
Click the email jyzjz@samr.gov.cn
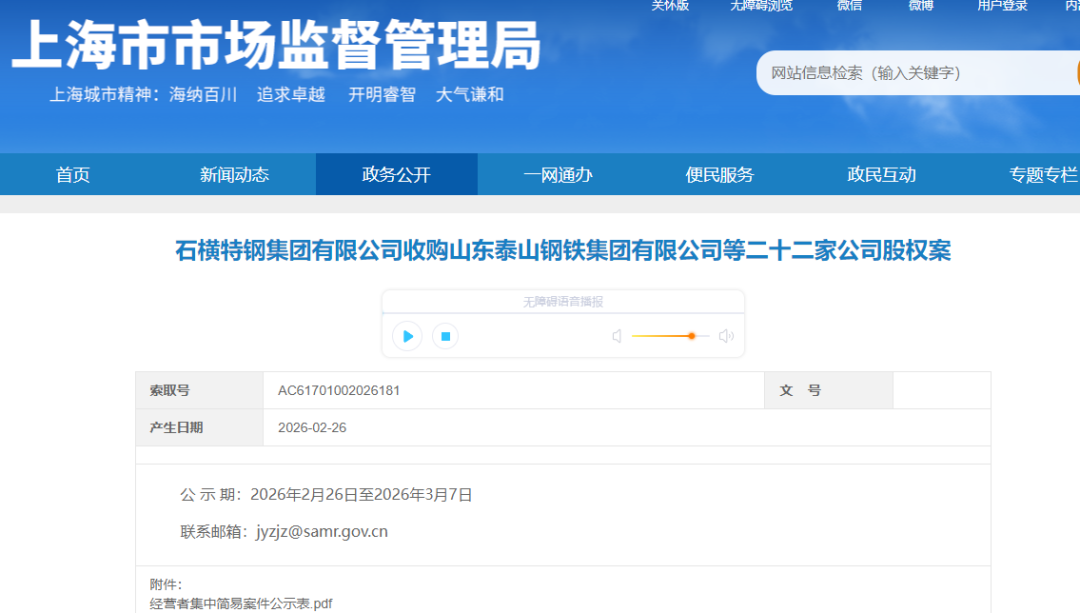click(x=322, y=532)
